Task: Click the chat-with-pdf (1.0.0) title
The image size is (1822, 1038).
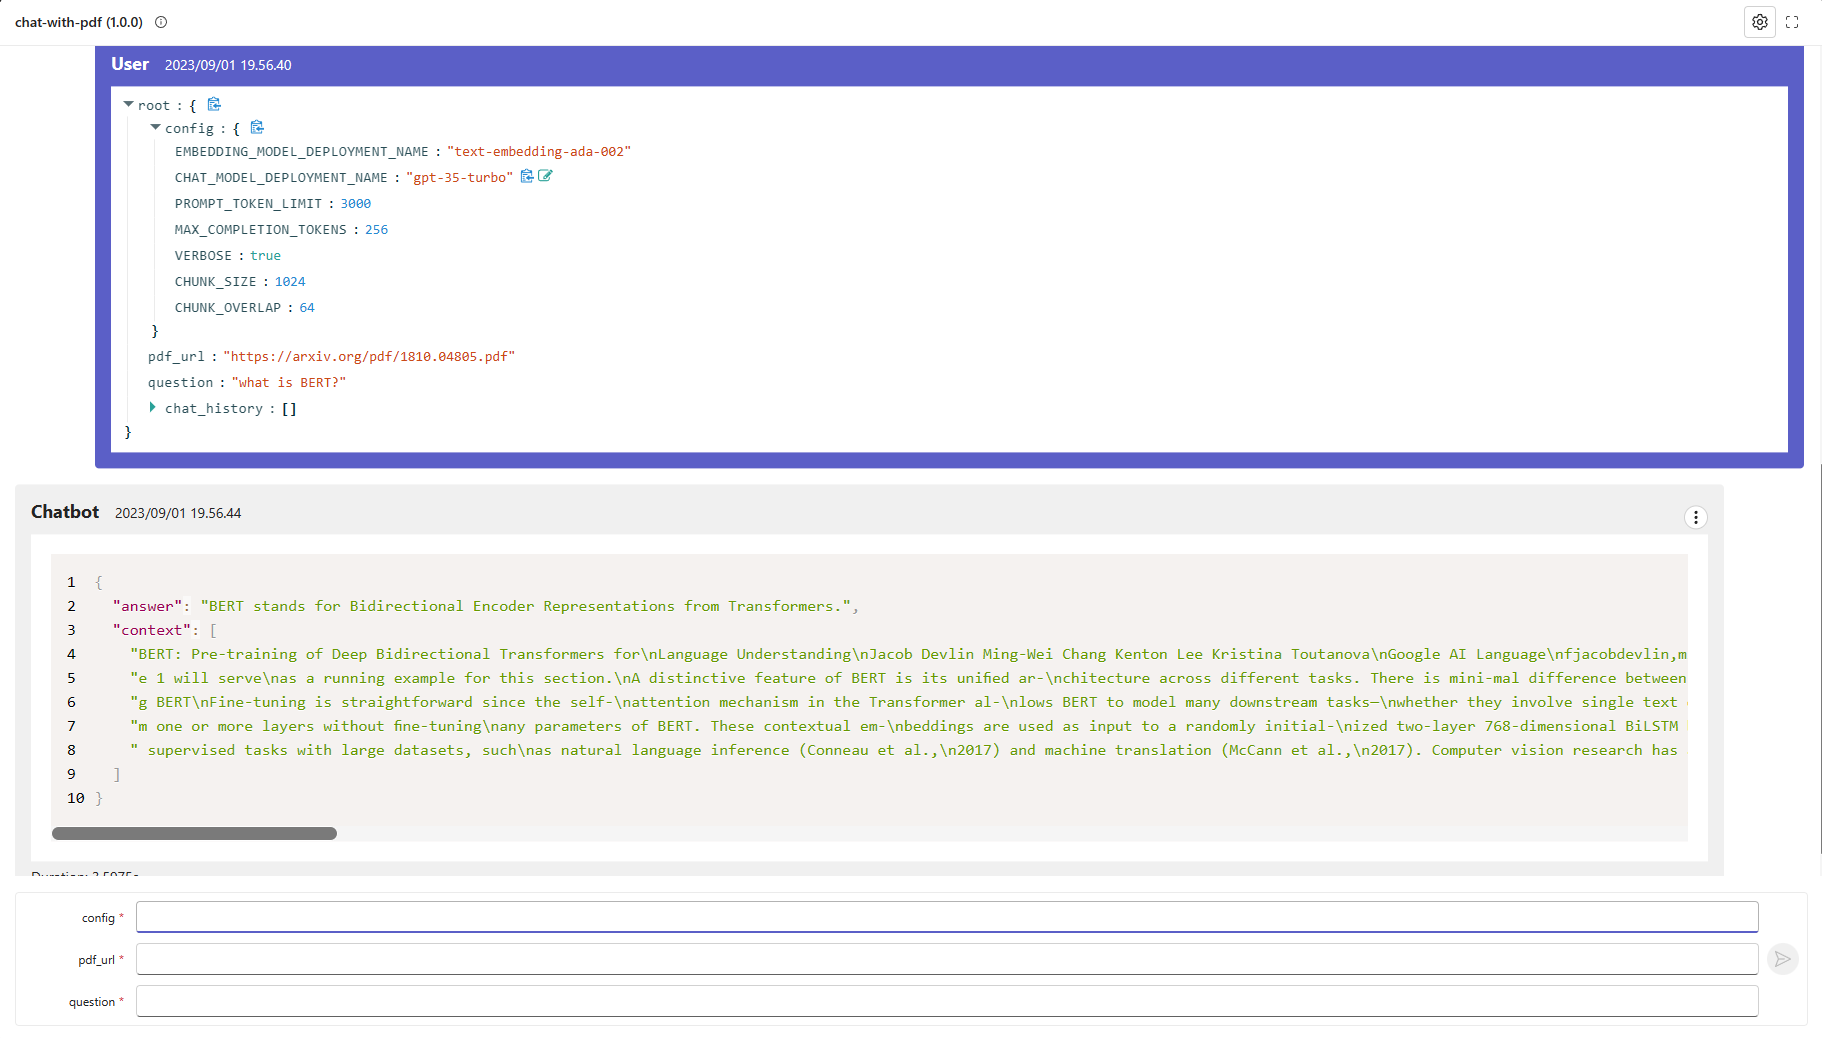Action: 79,22
